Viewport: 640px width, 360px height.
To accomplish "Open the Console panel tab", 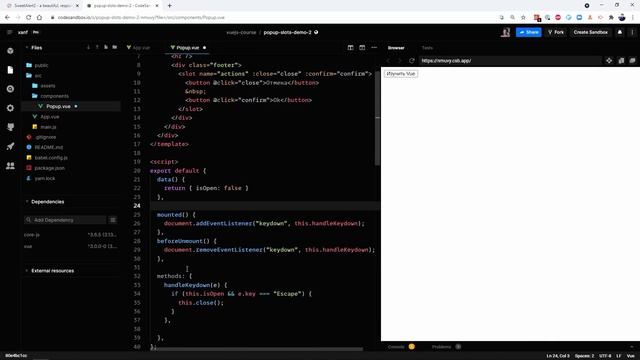I will coord(396,347).
